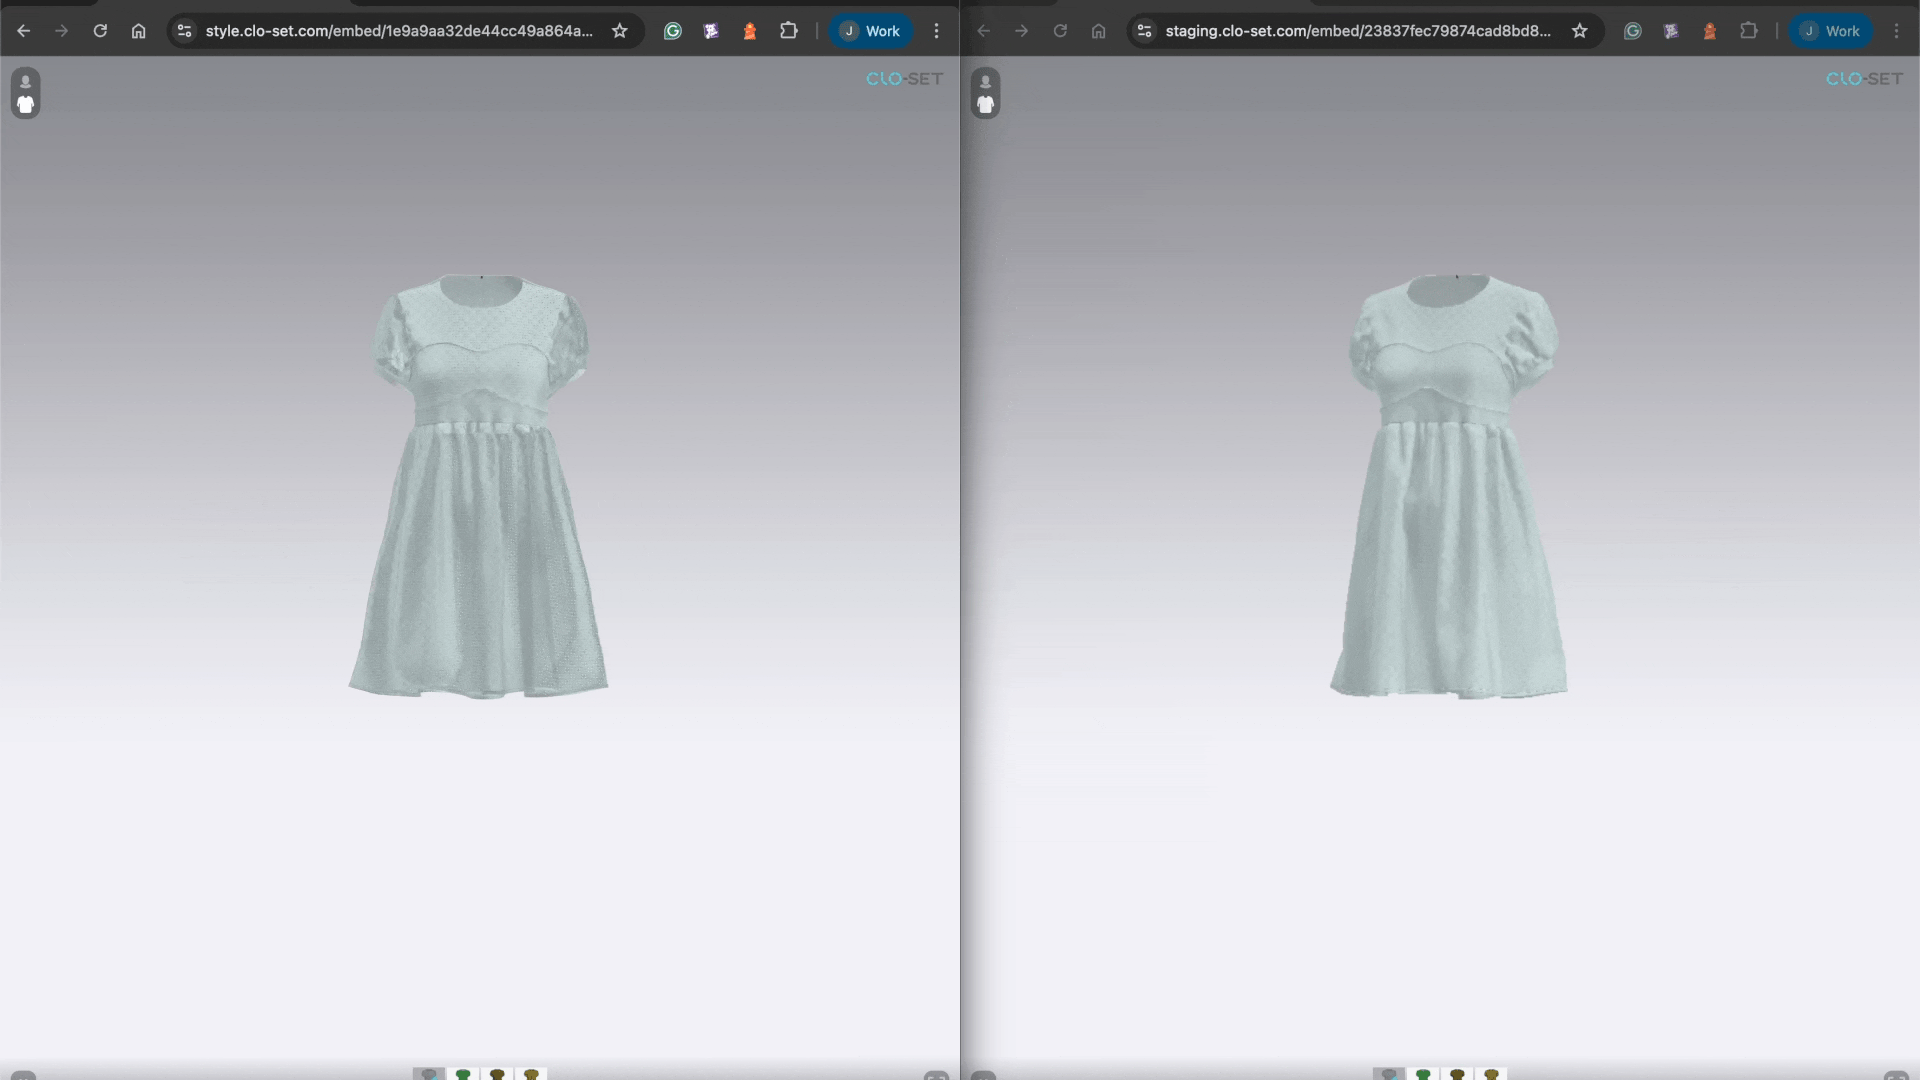
Task: Select olive colorway thumbnail in left viewer
Action: tap(531, 1074)
